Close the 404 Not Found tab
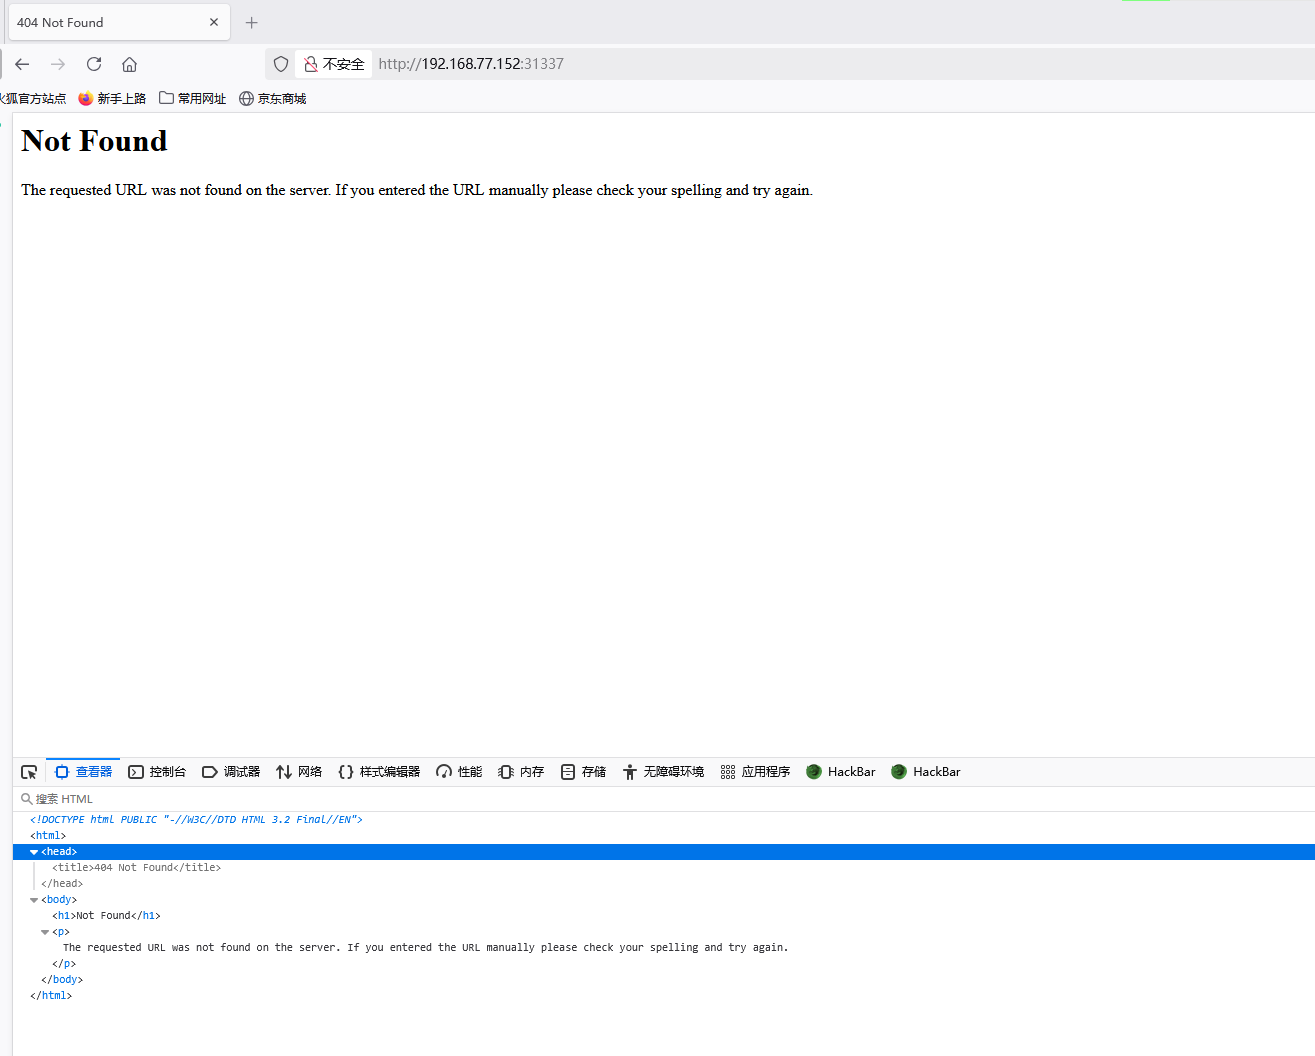The image size is (1315, 1056). [214, 22]
